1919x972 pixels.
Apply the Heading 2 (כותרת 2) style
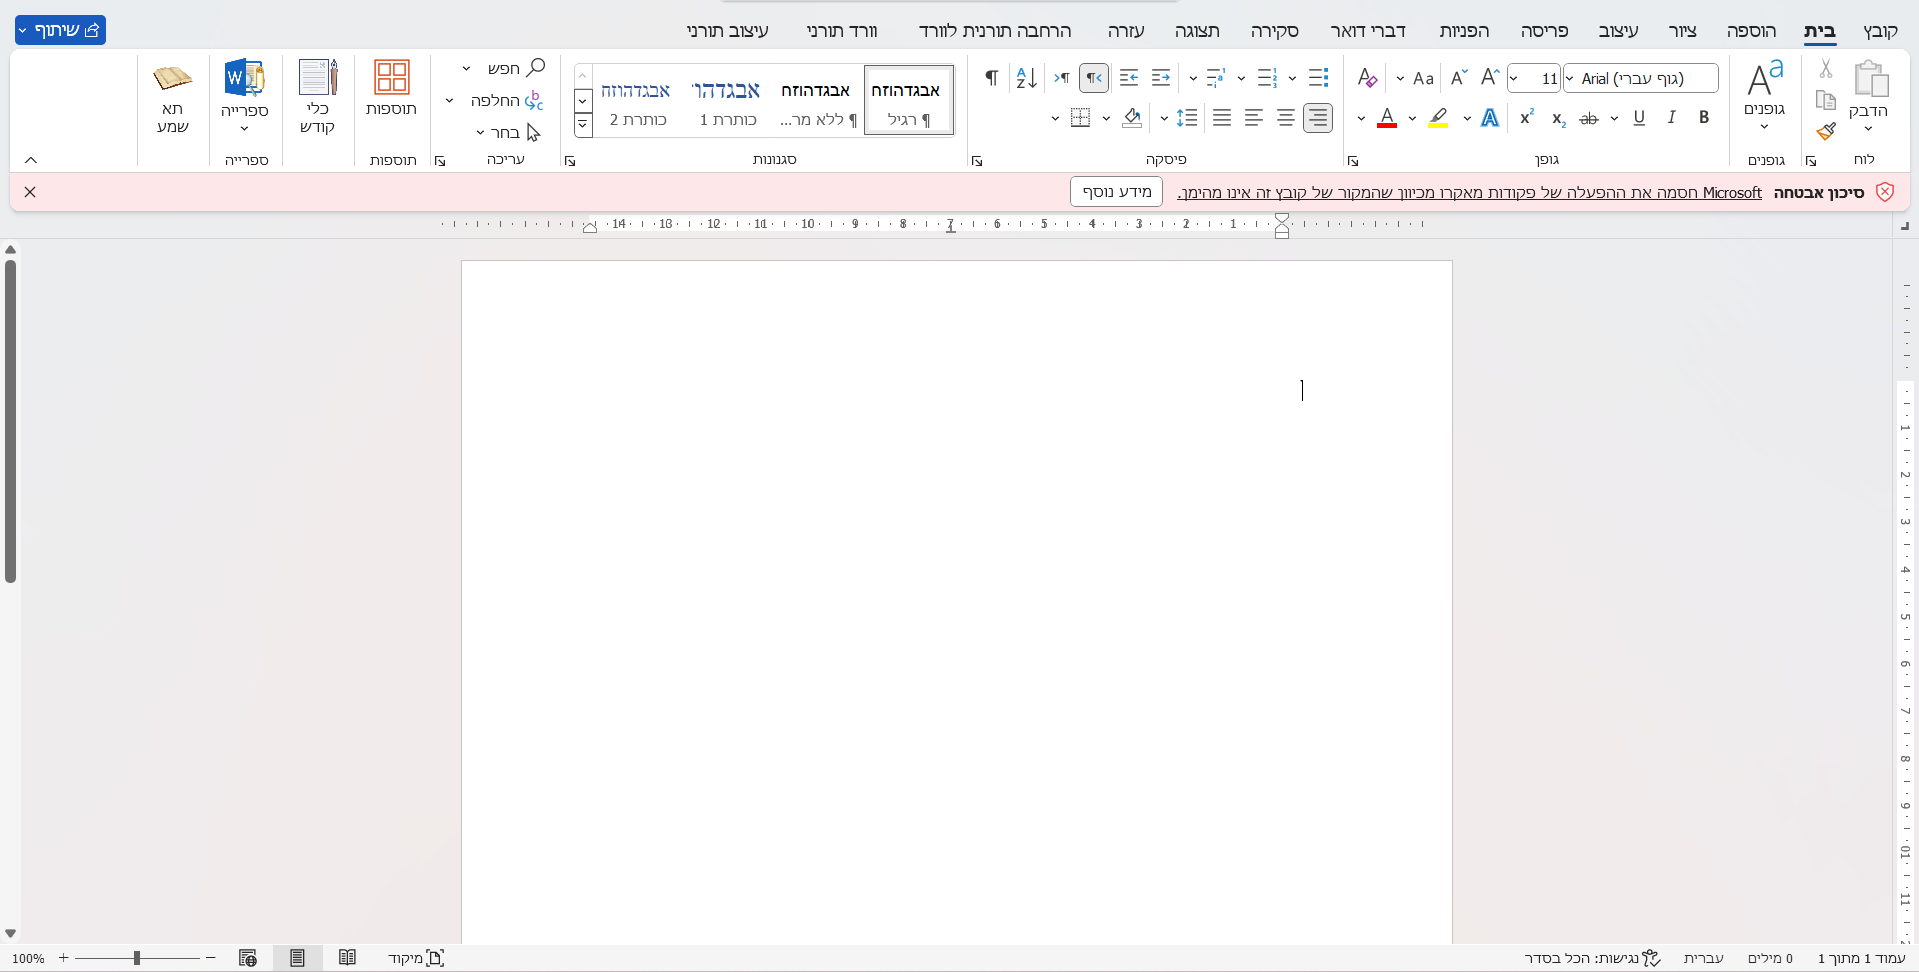point(637,100)
